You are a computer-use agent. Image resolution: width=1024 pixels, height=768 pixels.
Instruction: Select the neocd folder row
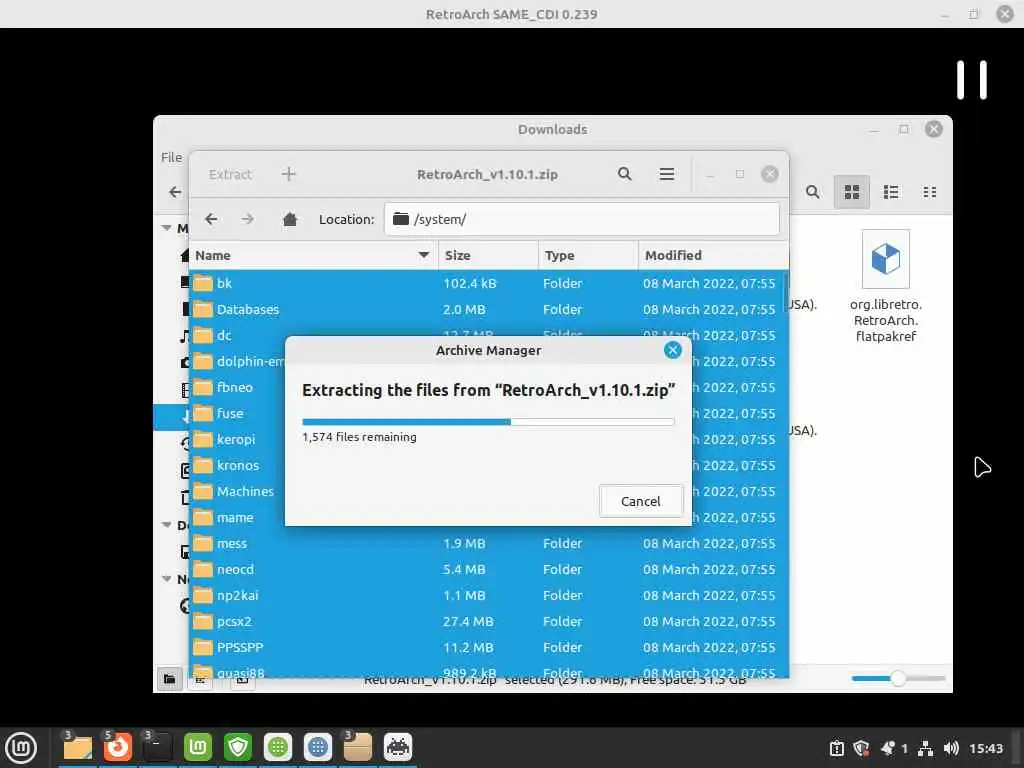point(488,569)
